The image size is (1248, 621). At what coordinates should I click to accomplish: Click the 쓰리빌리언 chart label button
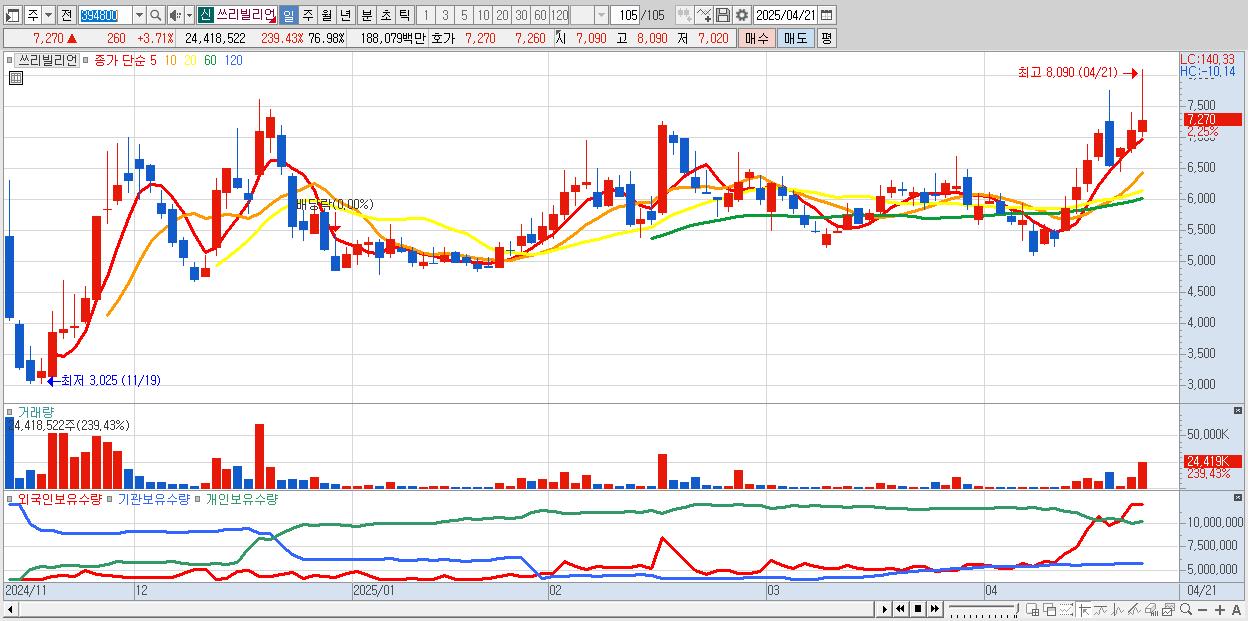click(x=47, y=60)
